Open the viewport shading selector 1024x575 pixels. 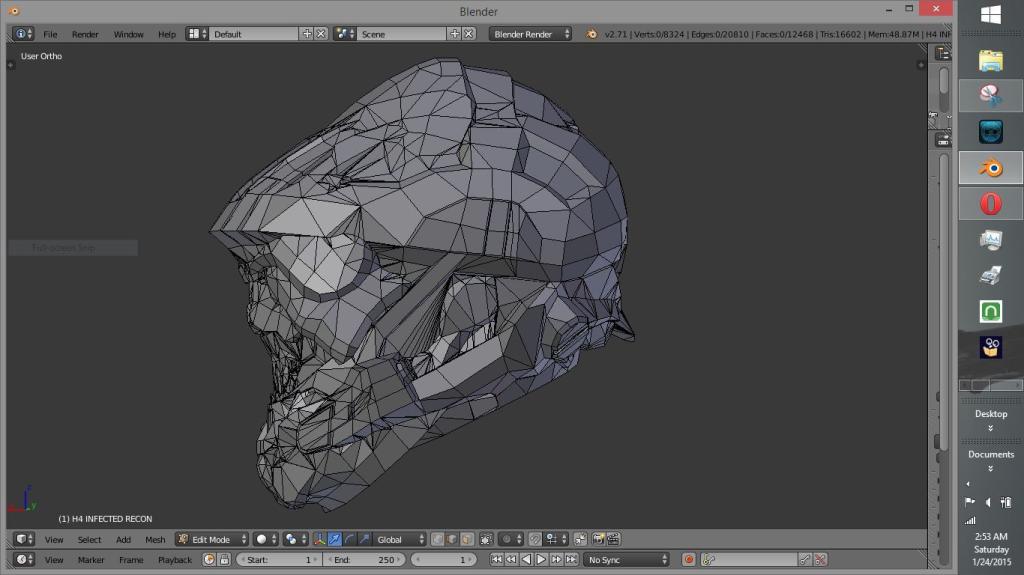click(x=266, y=539)
